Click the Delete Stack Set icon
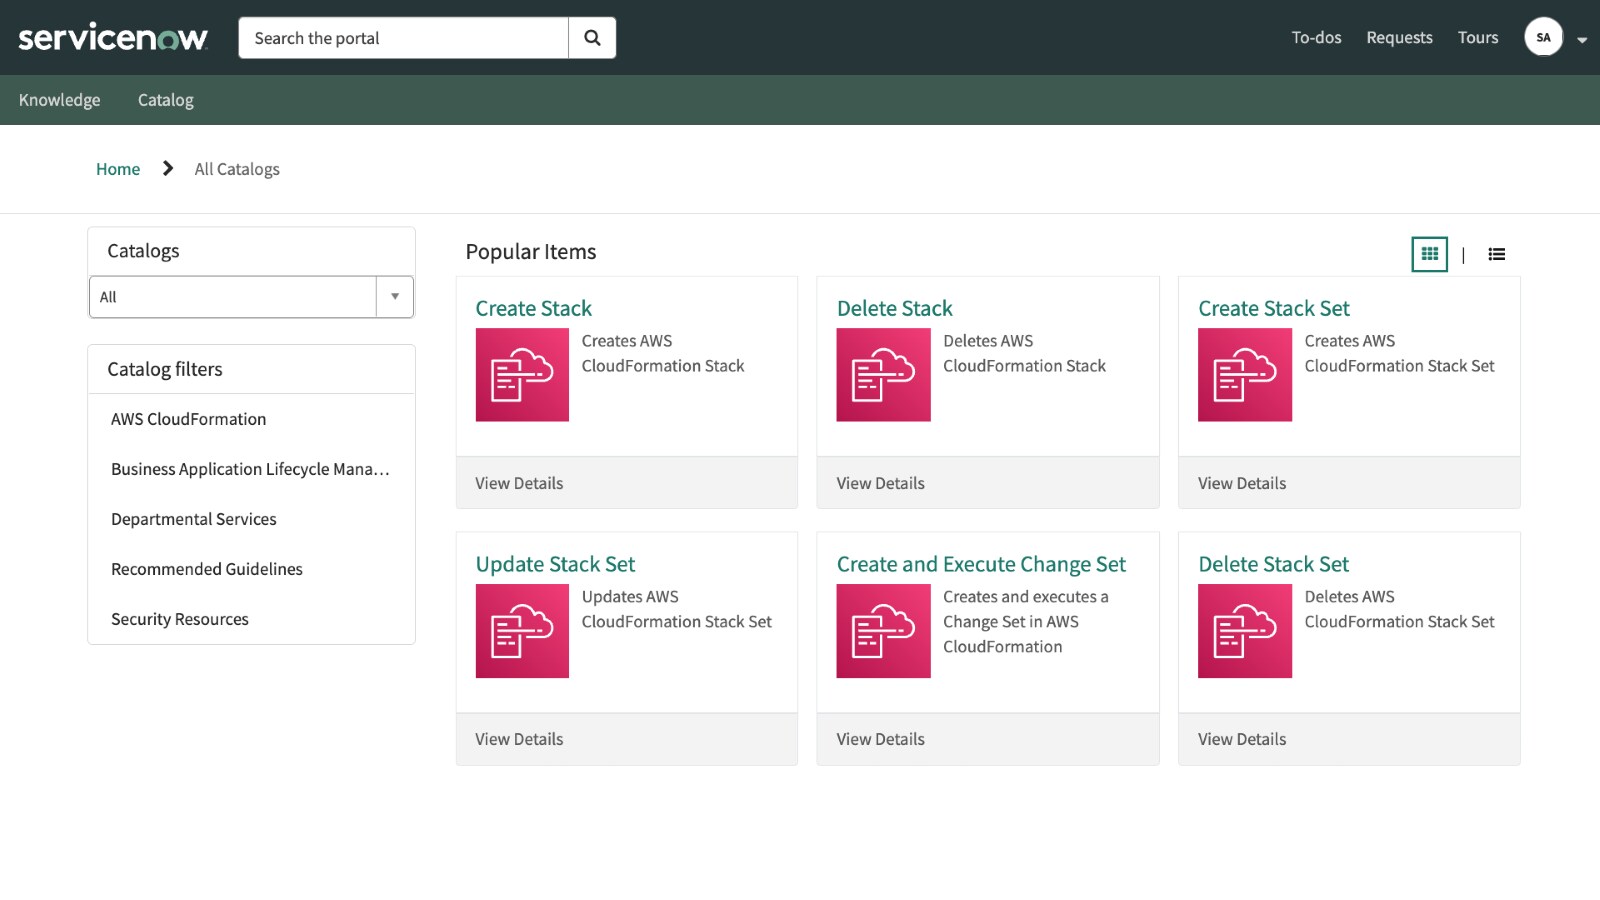The height and width of the screenshot is (900, 1600). [1245, 631]
